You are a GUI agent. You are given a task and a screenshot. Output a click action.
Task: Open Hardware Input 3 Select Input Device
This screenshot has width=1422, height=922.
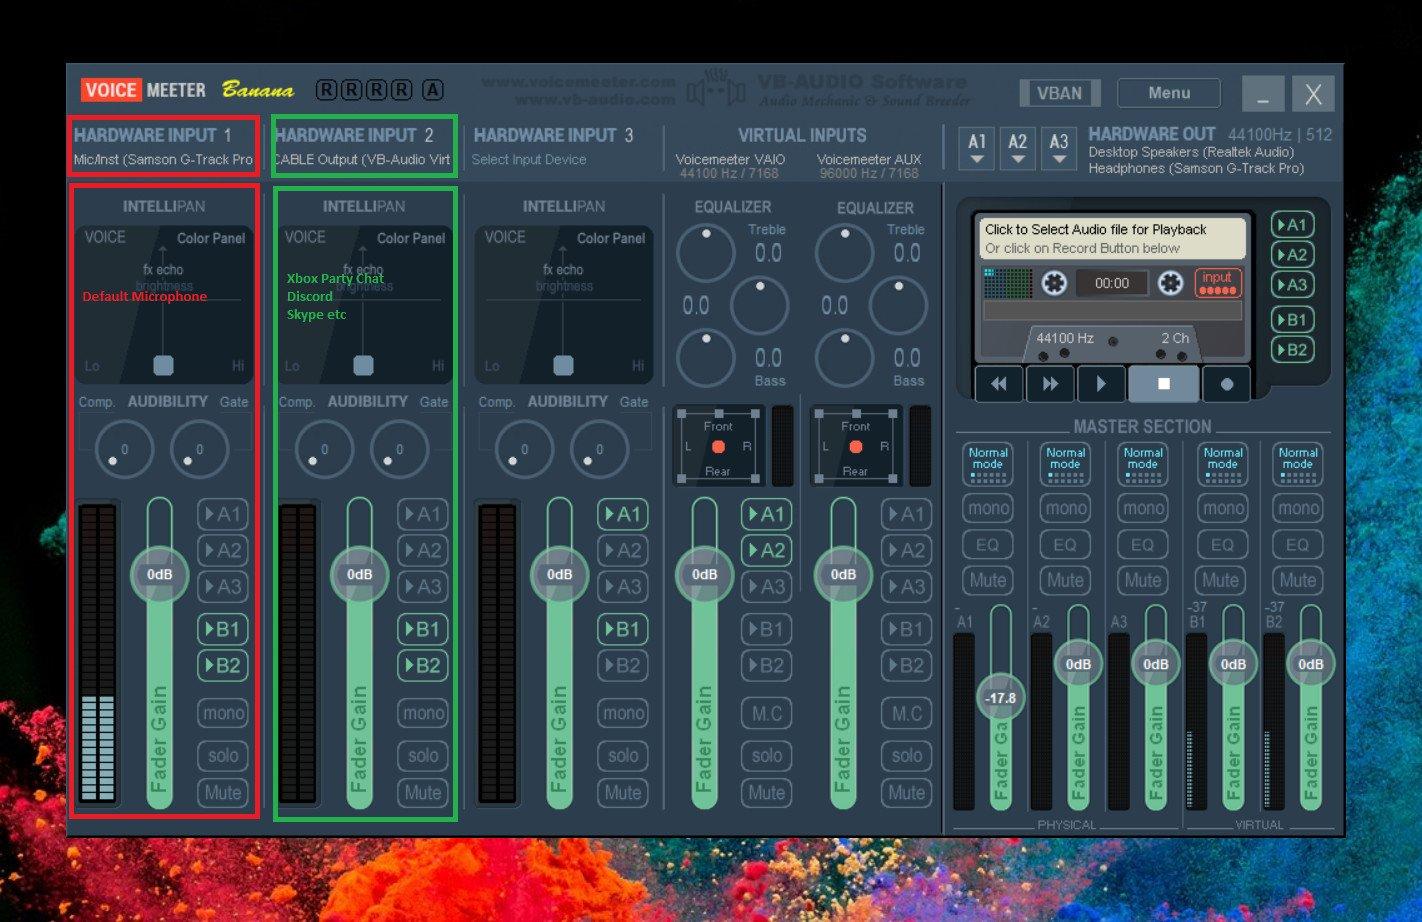529,160
